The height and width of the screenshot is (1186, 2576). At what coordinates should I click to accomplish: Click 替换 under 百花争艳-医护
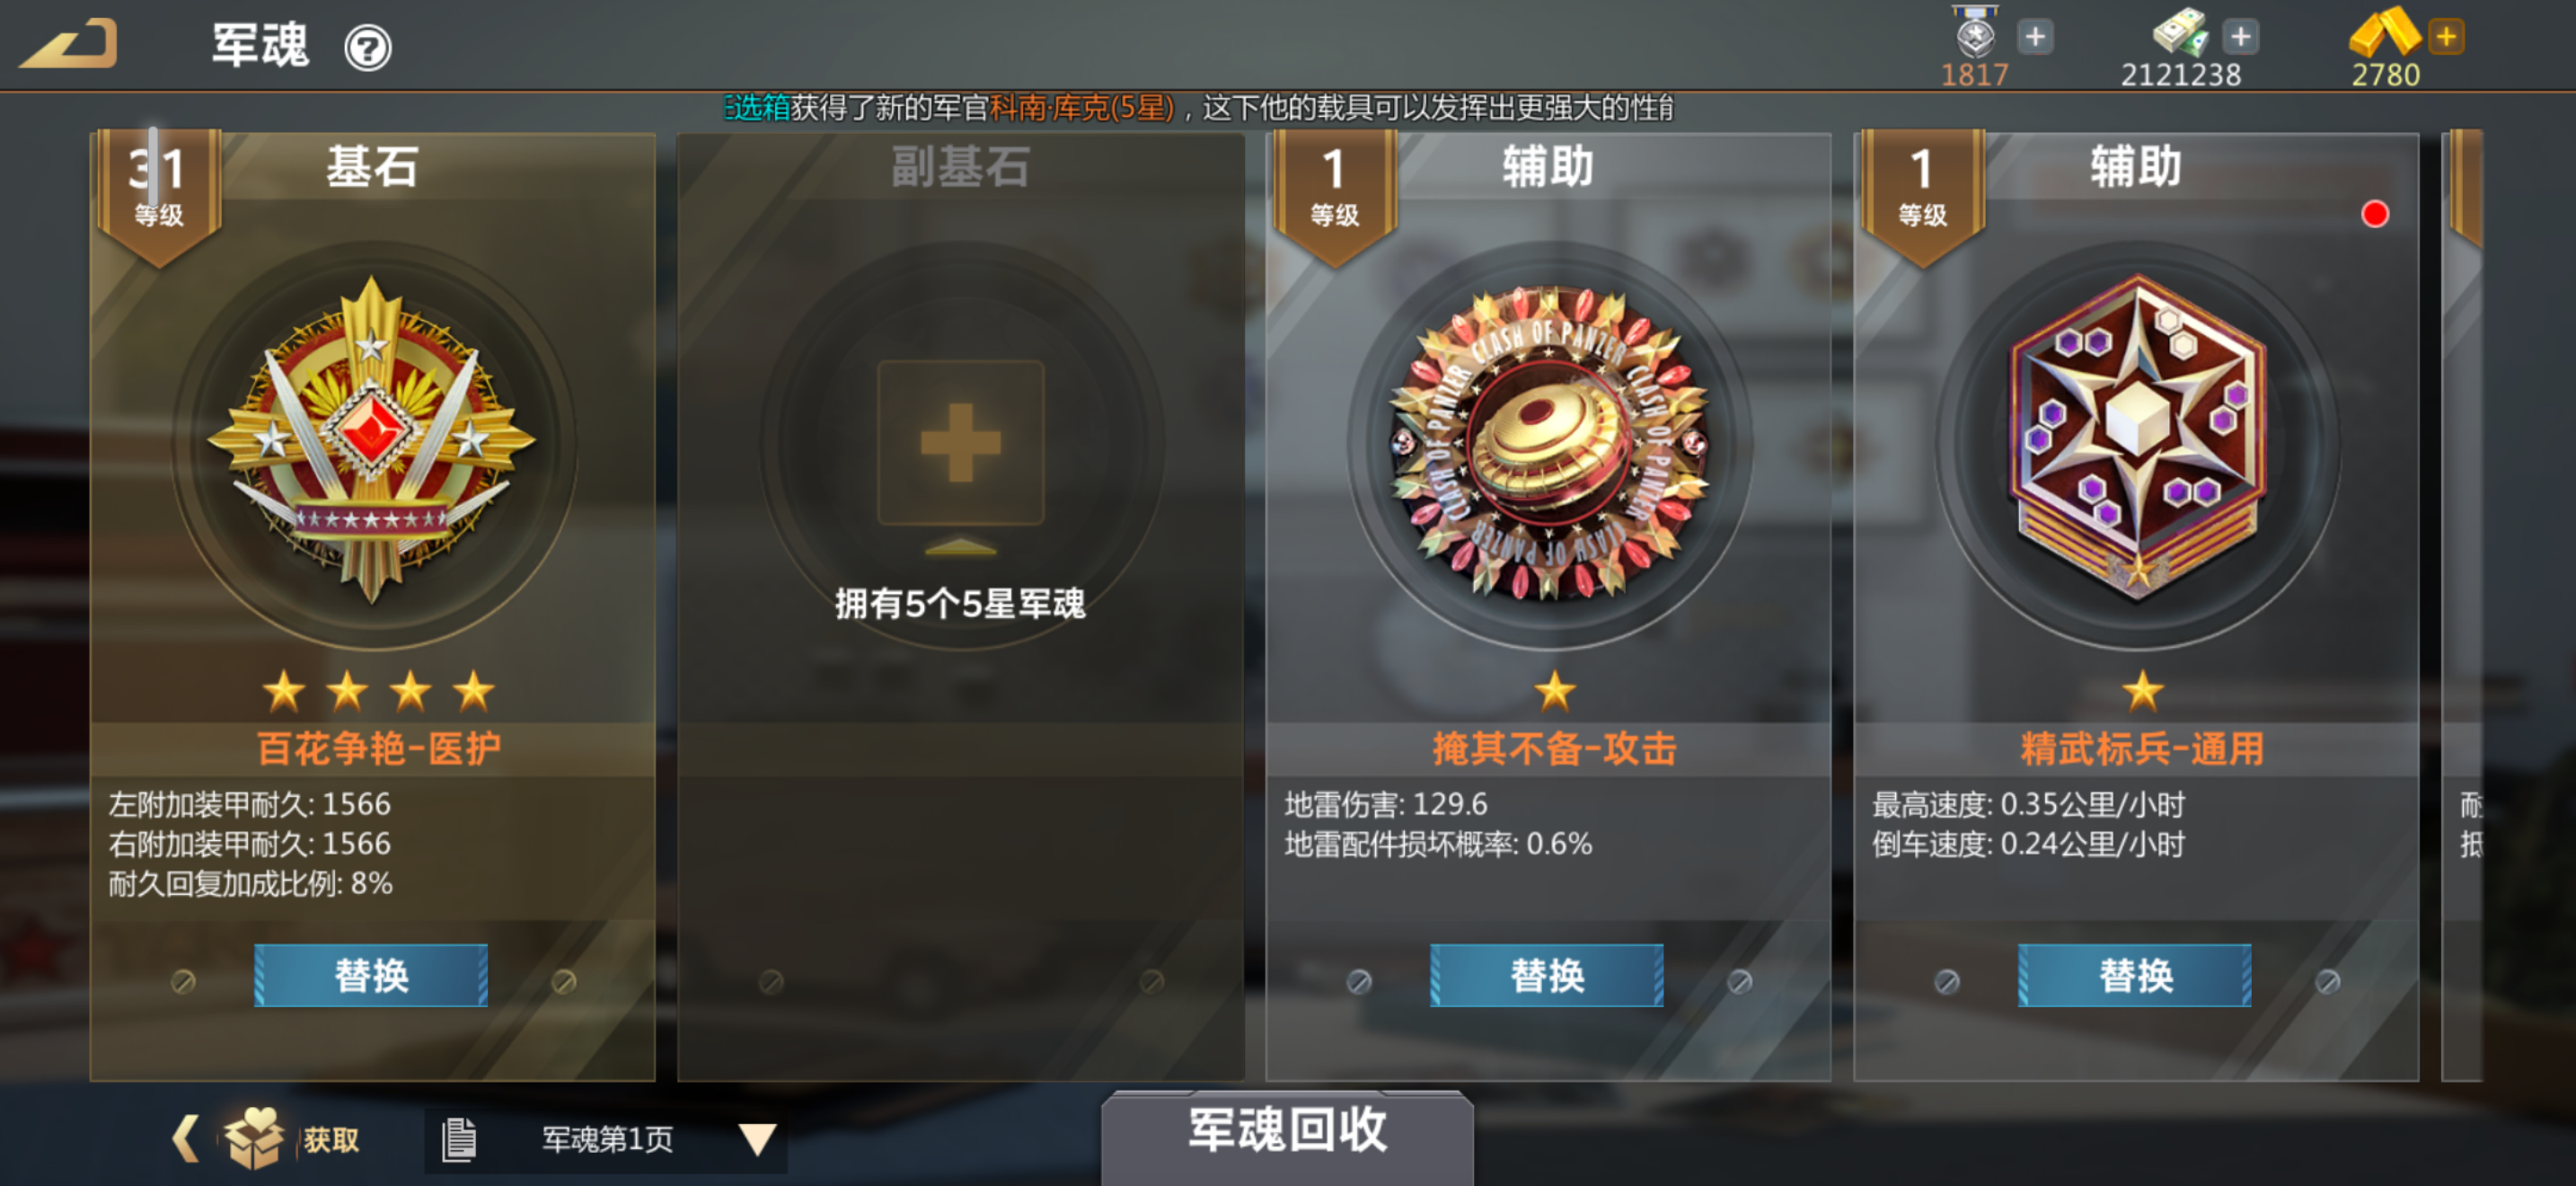coord(371,975)
